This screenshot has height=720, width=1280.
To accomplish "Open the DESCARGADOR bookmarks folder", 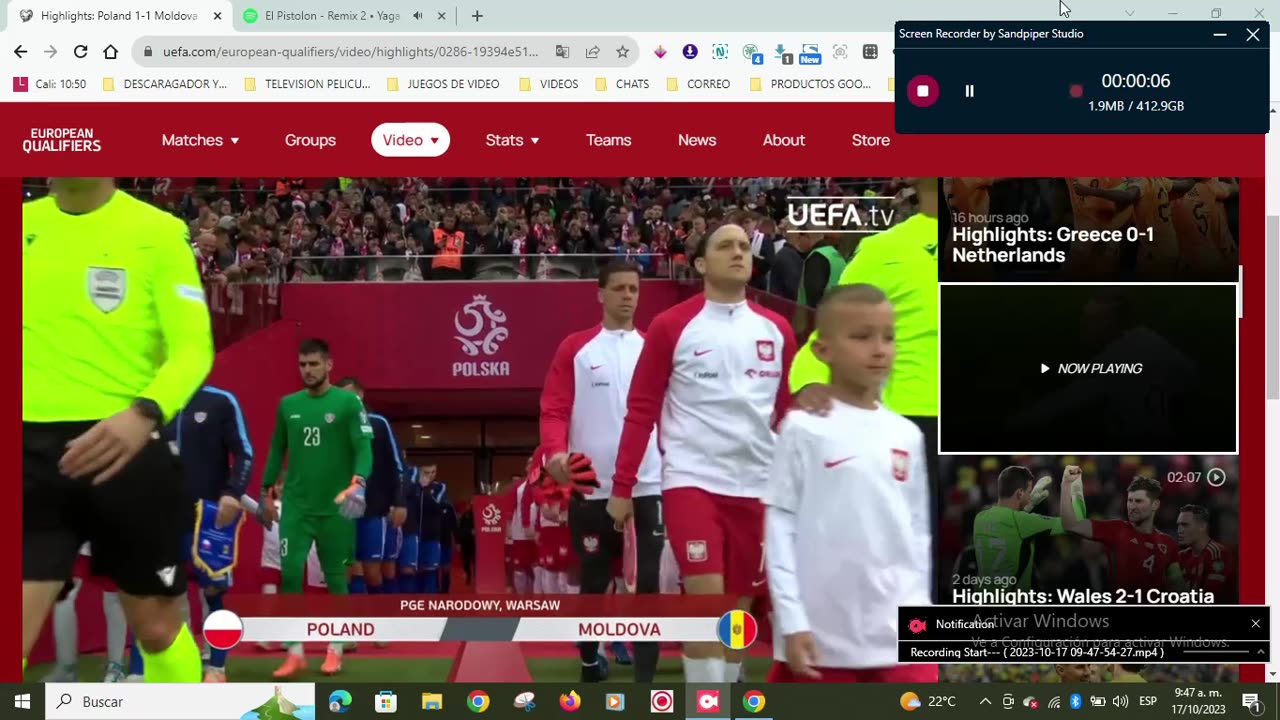I will [165, 84].
